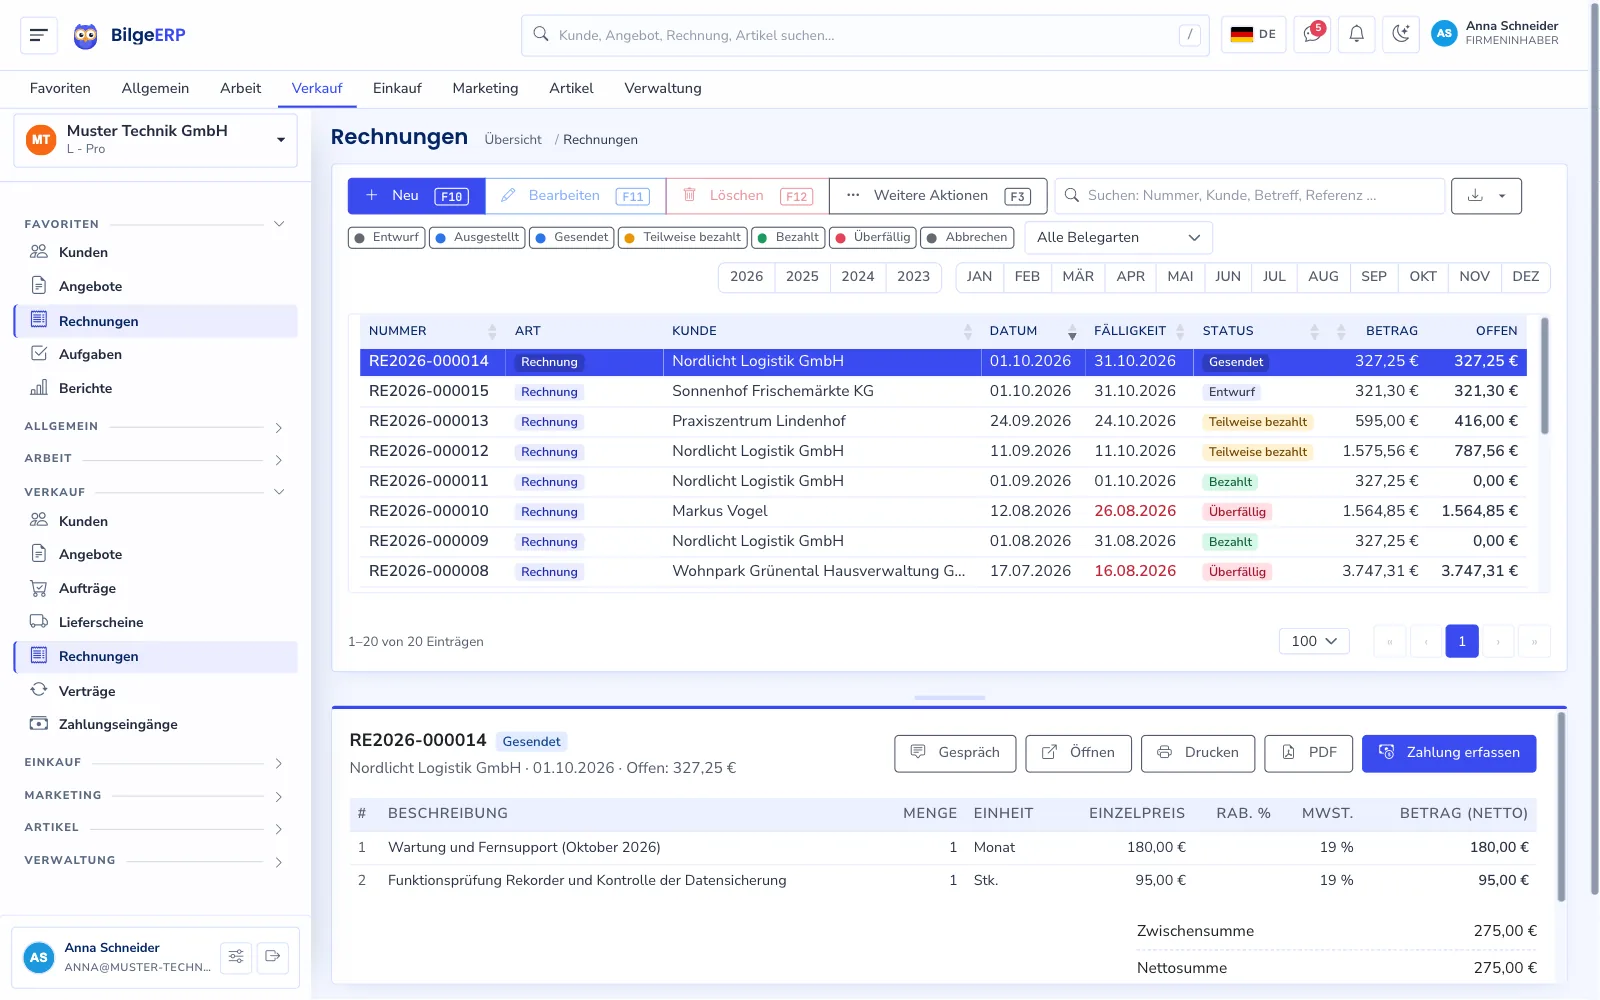
Task: Click the logout icon beside Anna Schneider
Action: tap(273, 957)
